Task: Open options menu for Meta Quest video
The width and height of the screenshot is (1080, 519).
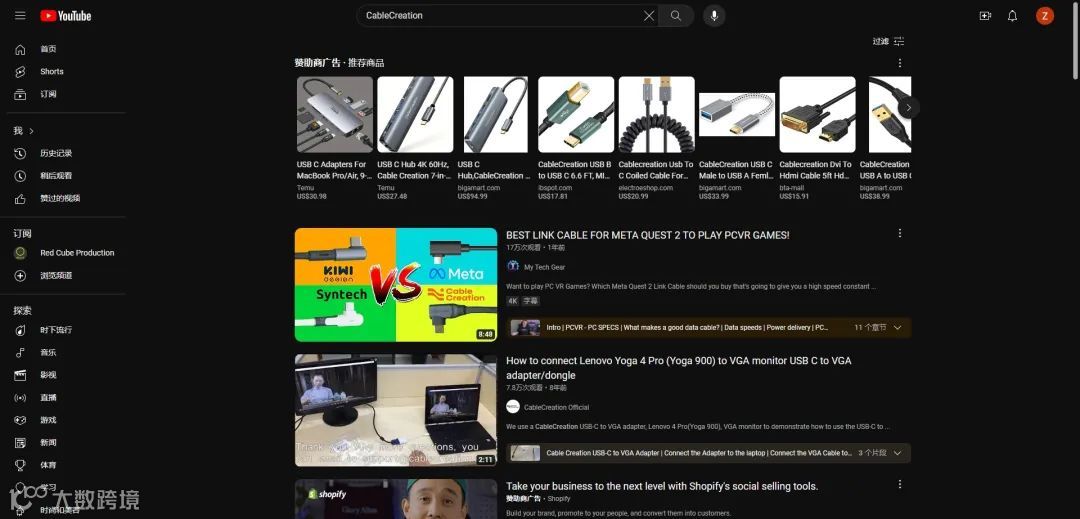Action: (x=900, y=233)
